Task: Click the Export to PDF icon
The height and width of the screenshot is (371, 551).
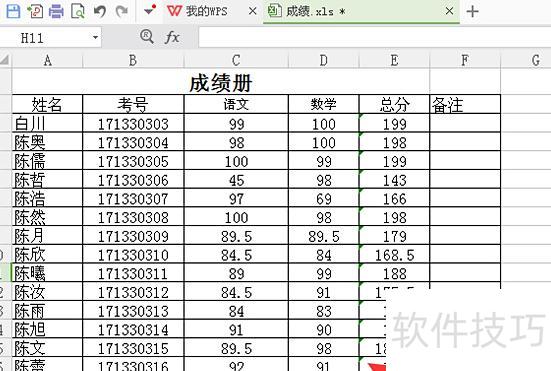Action: tap(35, 12)
